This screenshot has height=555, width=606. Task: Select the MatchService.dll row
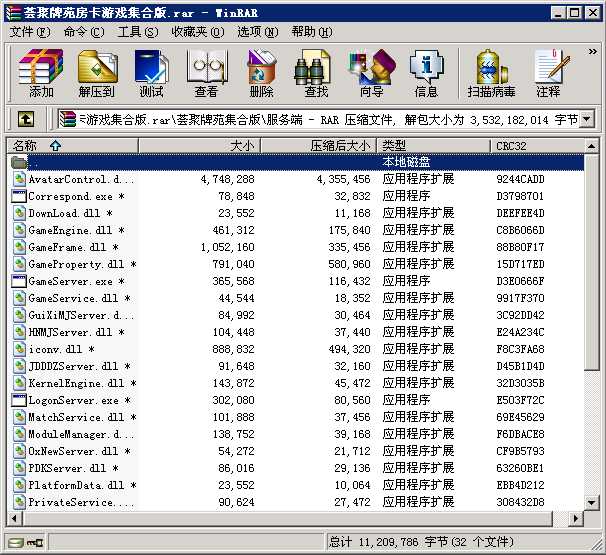click(296, 417)
